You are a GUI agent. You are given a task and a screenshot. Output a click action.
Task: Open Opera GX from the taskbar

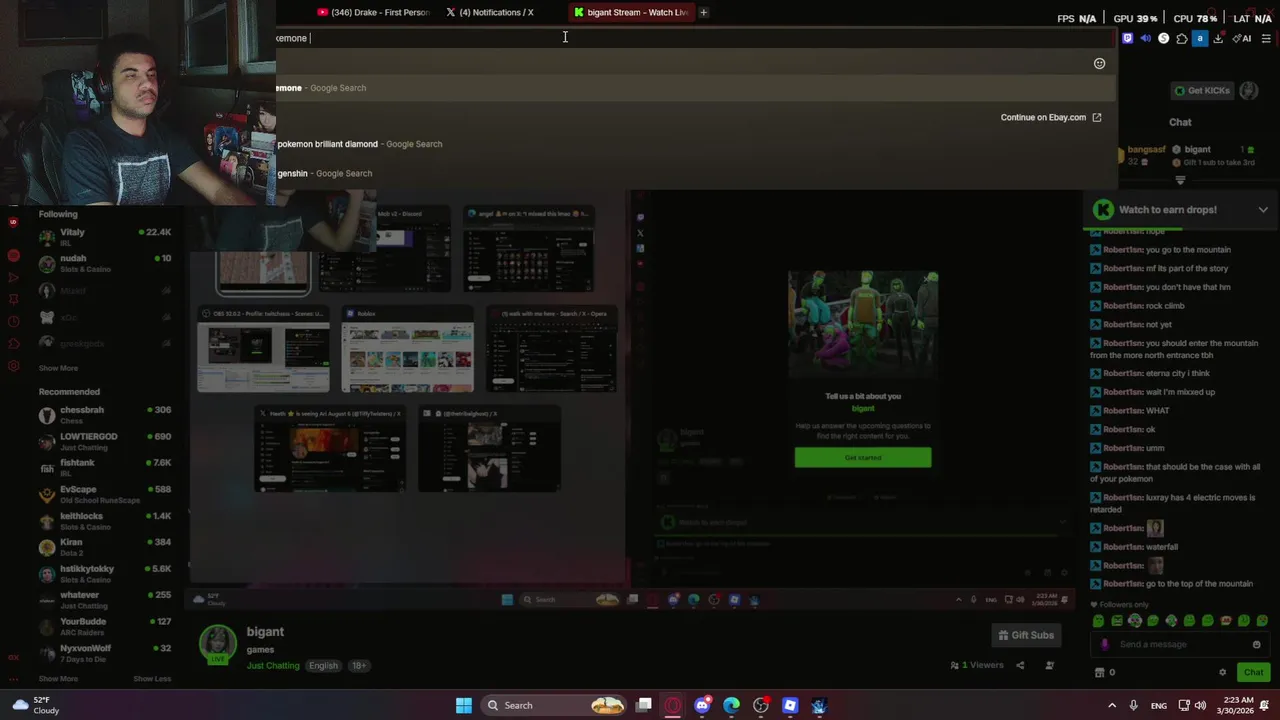pos(673,705)
